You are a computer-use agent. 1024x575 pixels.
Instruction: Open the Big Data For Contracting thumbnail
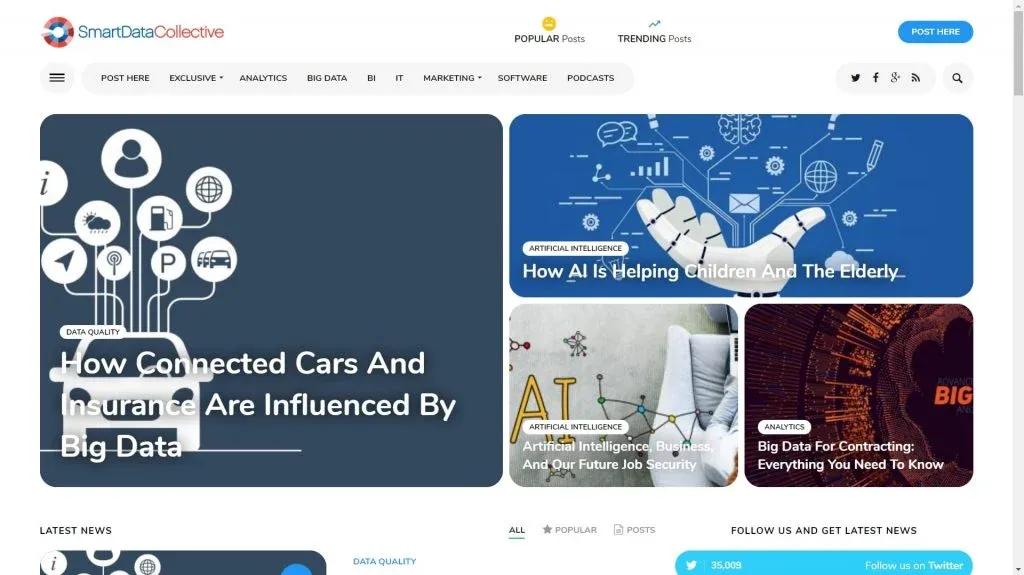pos(858,395)
